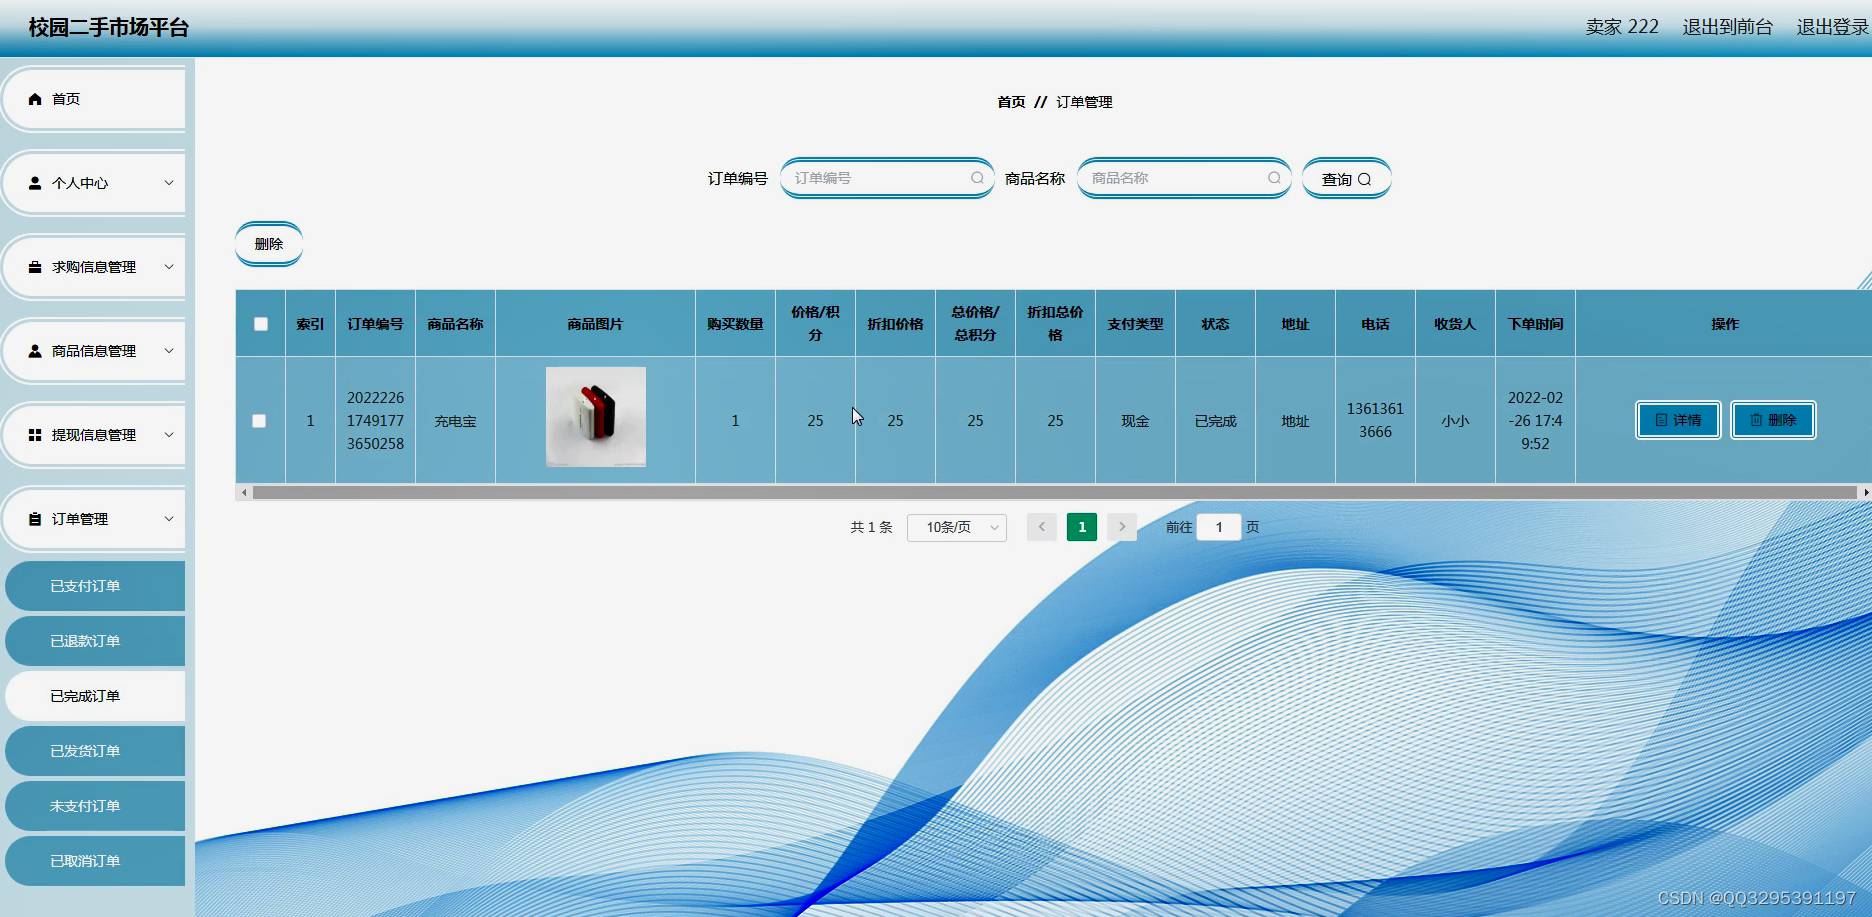1872x917 pixels.
Task: Open 未支付订单 in the sidebar
Action: (x=95, y=806)
